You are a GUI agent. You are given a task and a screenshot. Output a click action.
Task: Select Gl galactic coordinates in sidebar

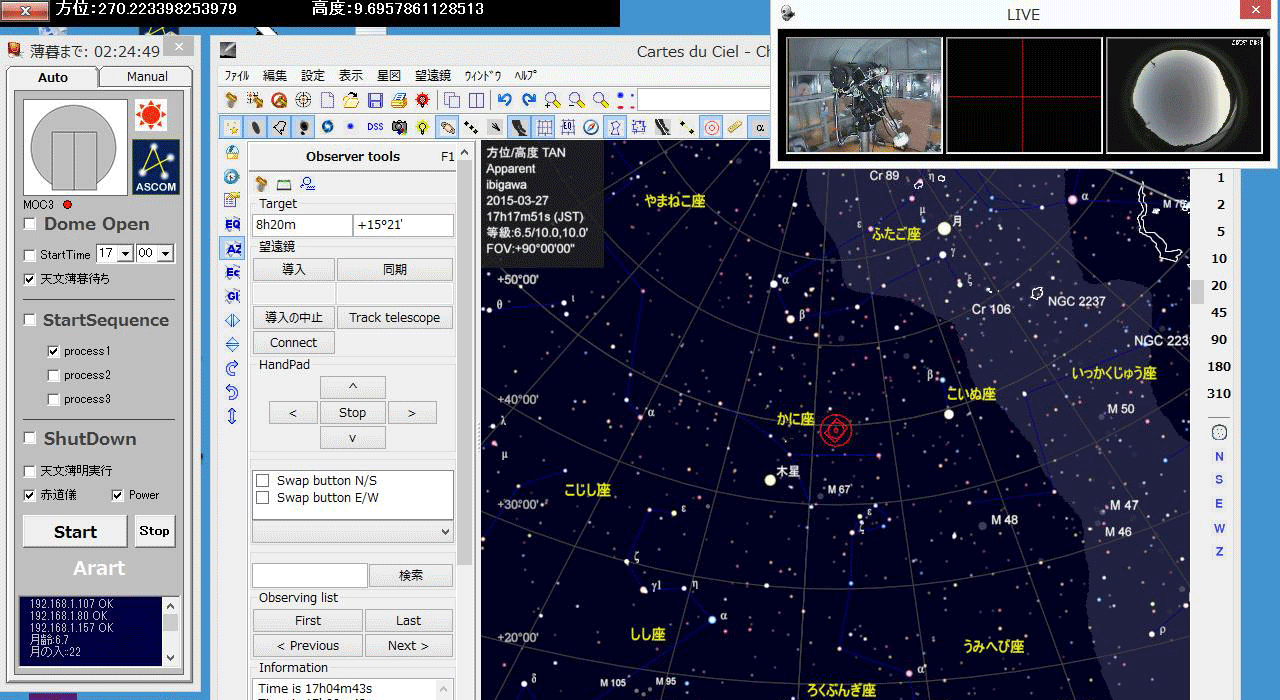click(233, 296)
